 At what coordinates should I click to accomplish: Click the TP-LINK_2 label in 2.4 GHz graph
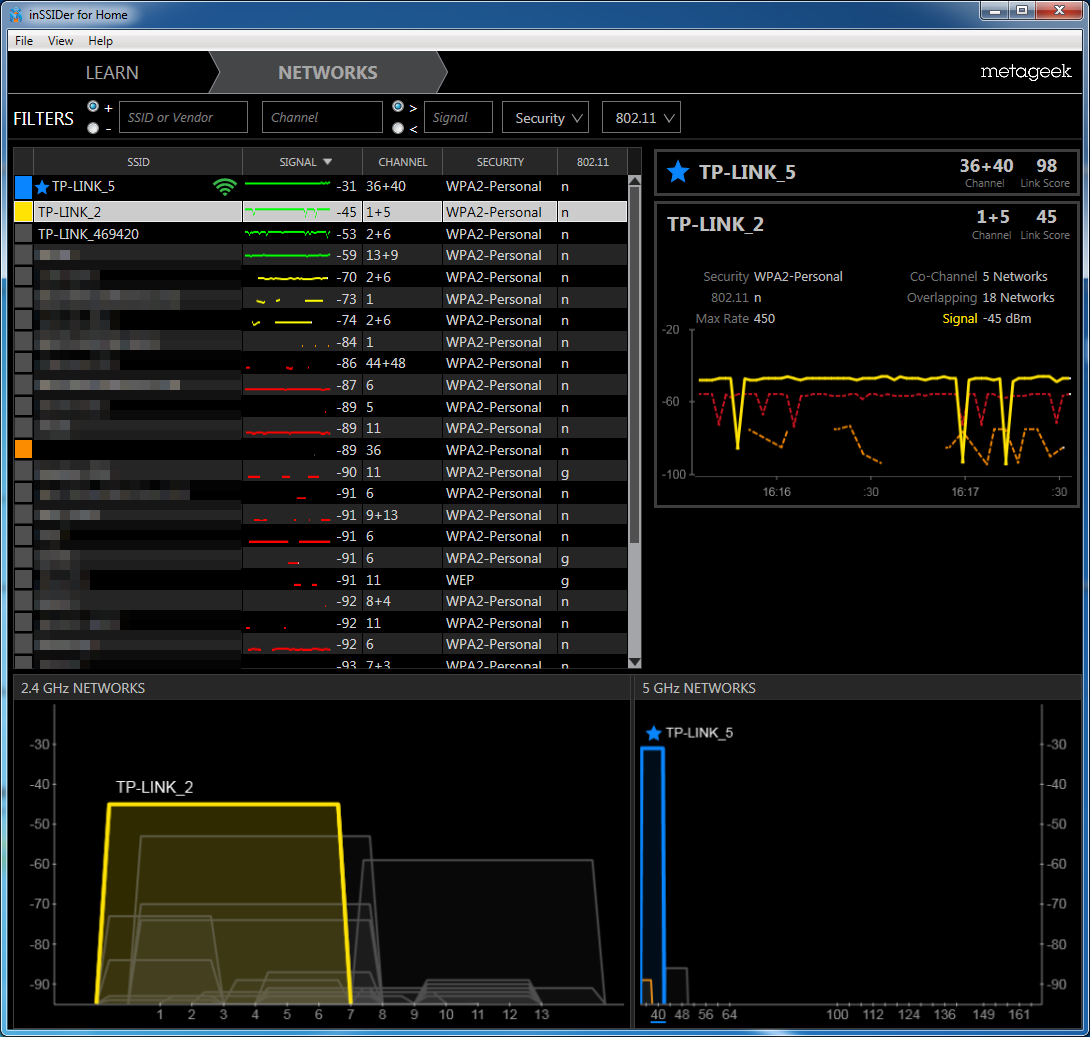154,787
